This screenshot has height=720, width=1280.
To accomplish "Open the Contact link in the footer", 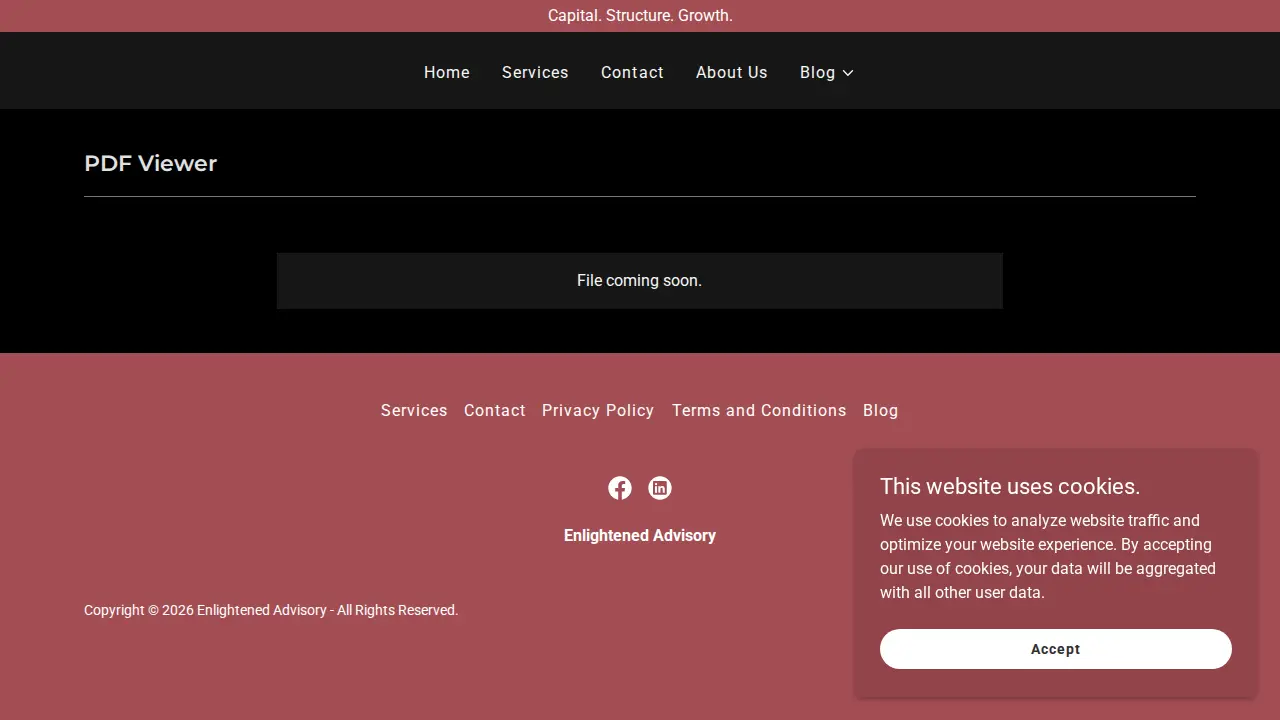I will point(495,411).
